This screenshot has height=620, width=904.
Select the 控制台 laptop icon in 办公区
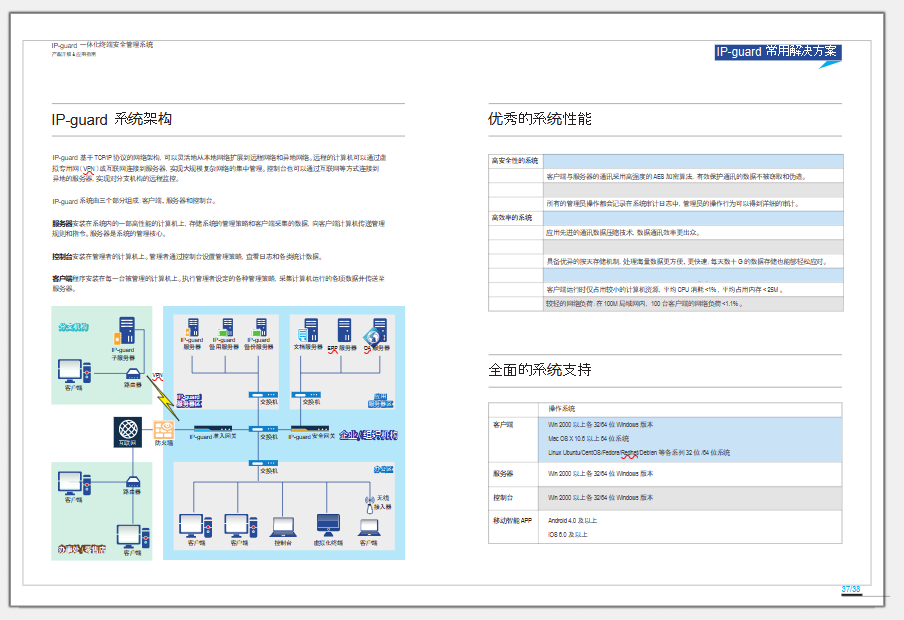pos(284,527)
